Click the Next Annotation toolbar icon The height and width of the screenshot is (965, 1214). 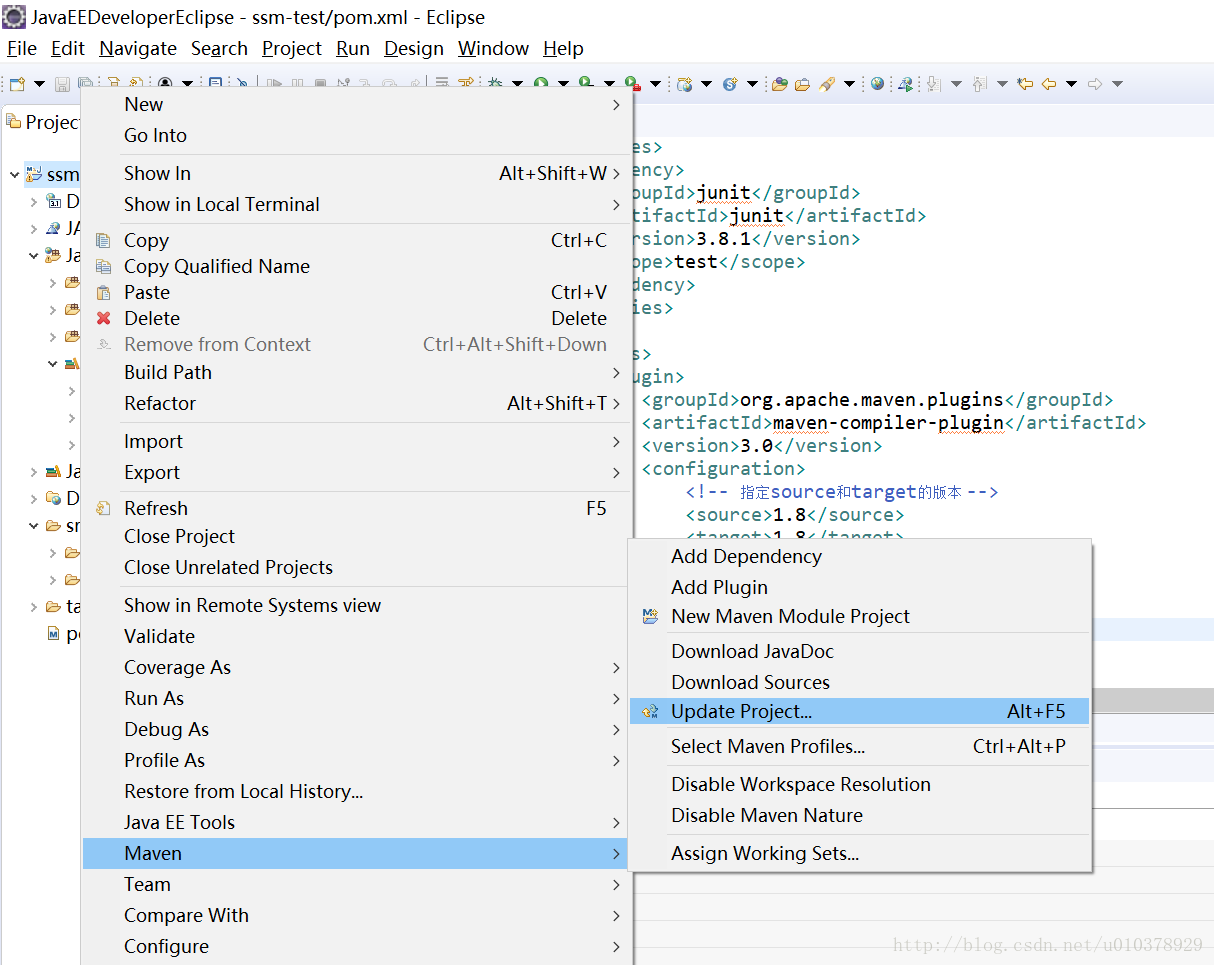tap(933, 84)
